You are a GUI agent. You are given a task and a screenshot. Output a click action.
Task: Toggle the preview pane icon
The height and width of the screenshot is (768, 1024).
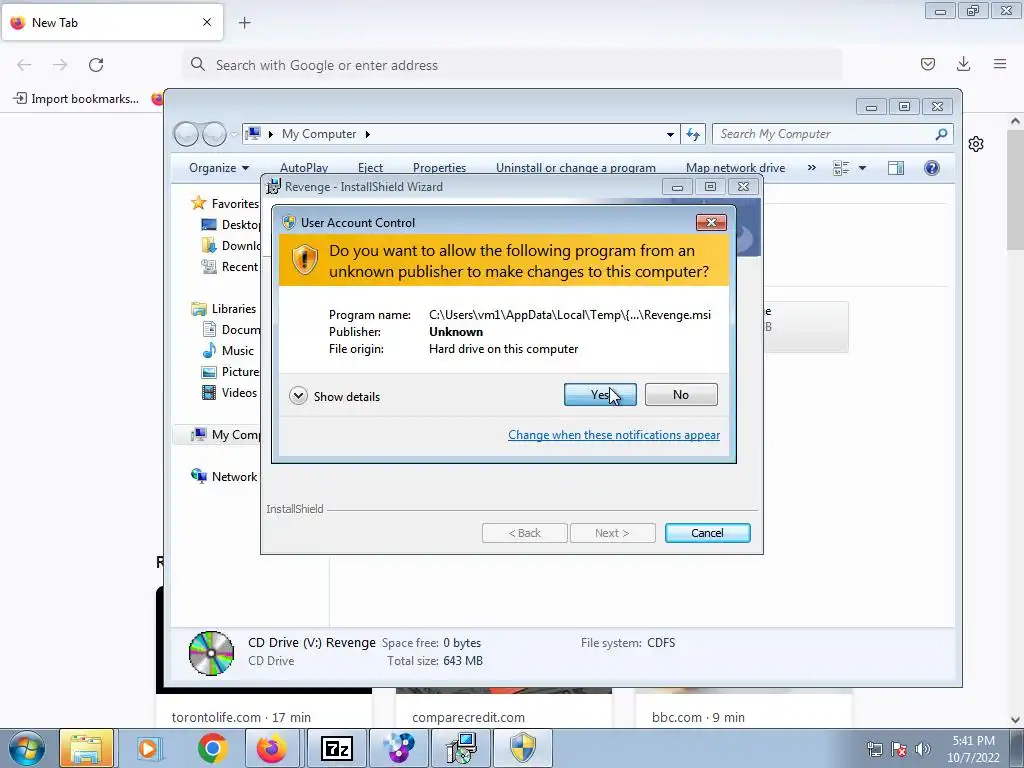[x=896, y=168]
